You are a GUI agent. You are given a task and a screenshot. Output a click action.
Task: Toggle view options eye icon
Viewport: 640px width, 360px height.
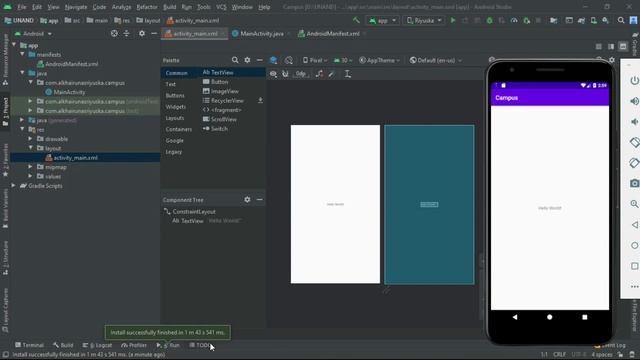point(273,74)
